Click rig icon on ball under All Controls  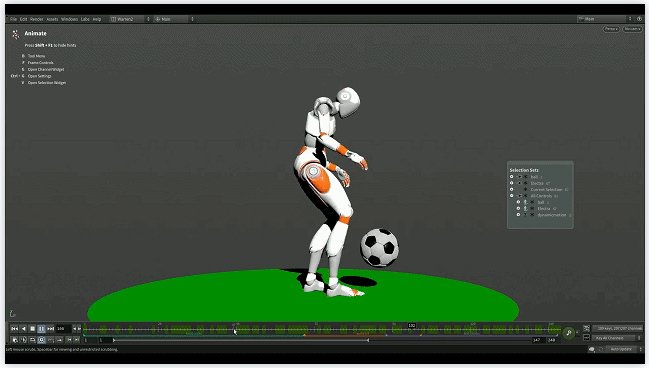pyautogui.click(x=526, y=202)
